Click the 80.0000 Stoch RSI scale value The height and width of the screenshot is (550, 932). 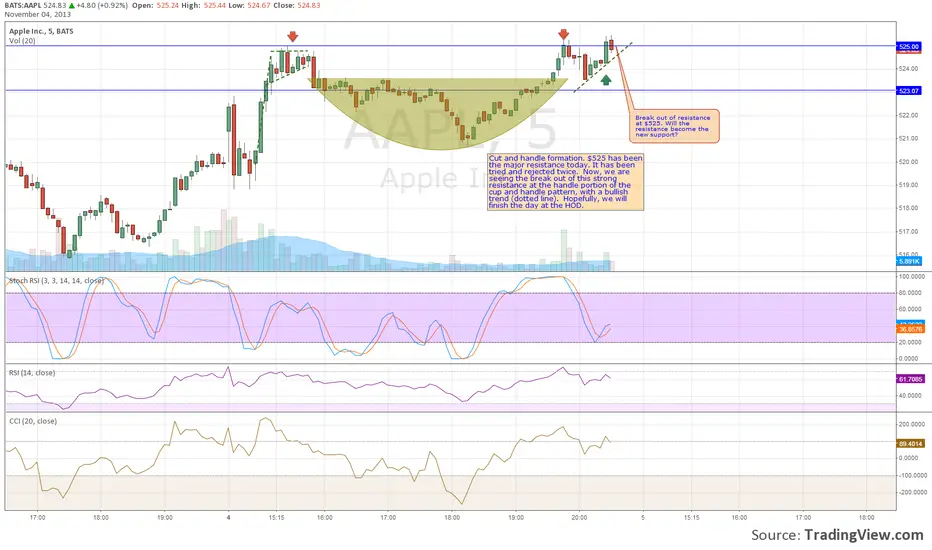(x=912, y=293)
